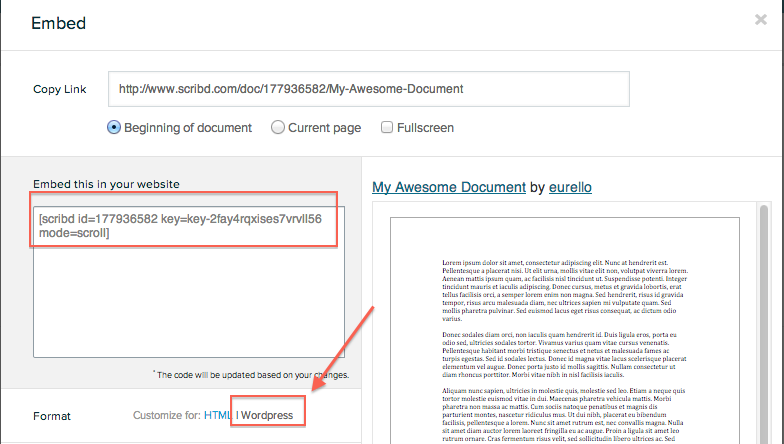
Task: Enable the Fullscreen checkbox
Action: click(x=386, y=127)
